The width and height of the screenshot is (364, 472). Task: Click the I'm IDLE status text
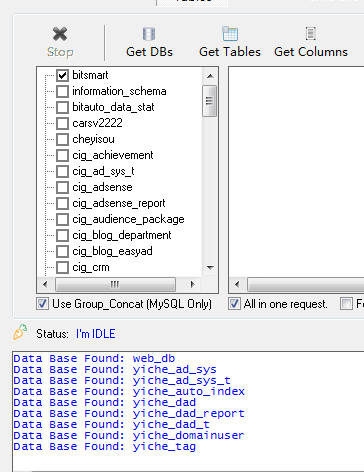pos(96,334)
